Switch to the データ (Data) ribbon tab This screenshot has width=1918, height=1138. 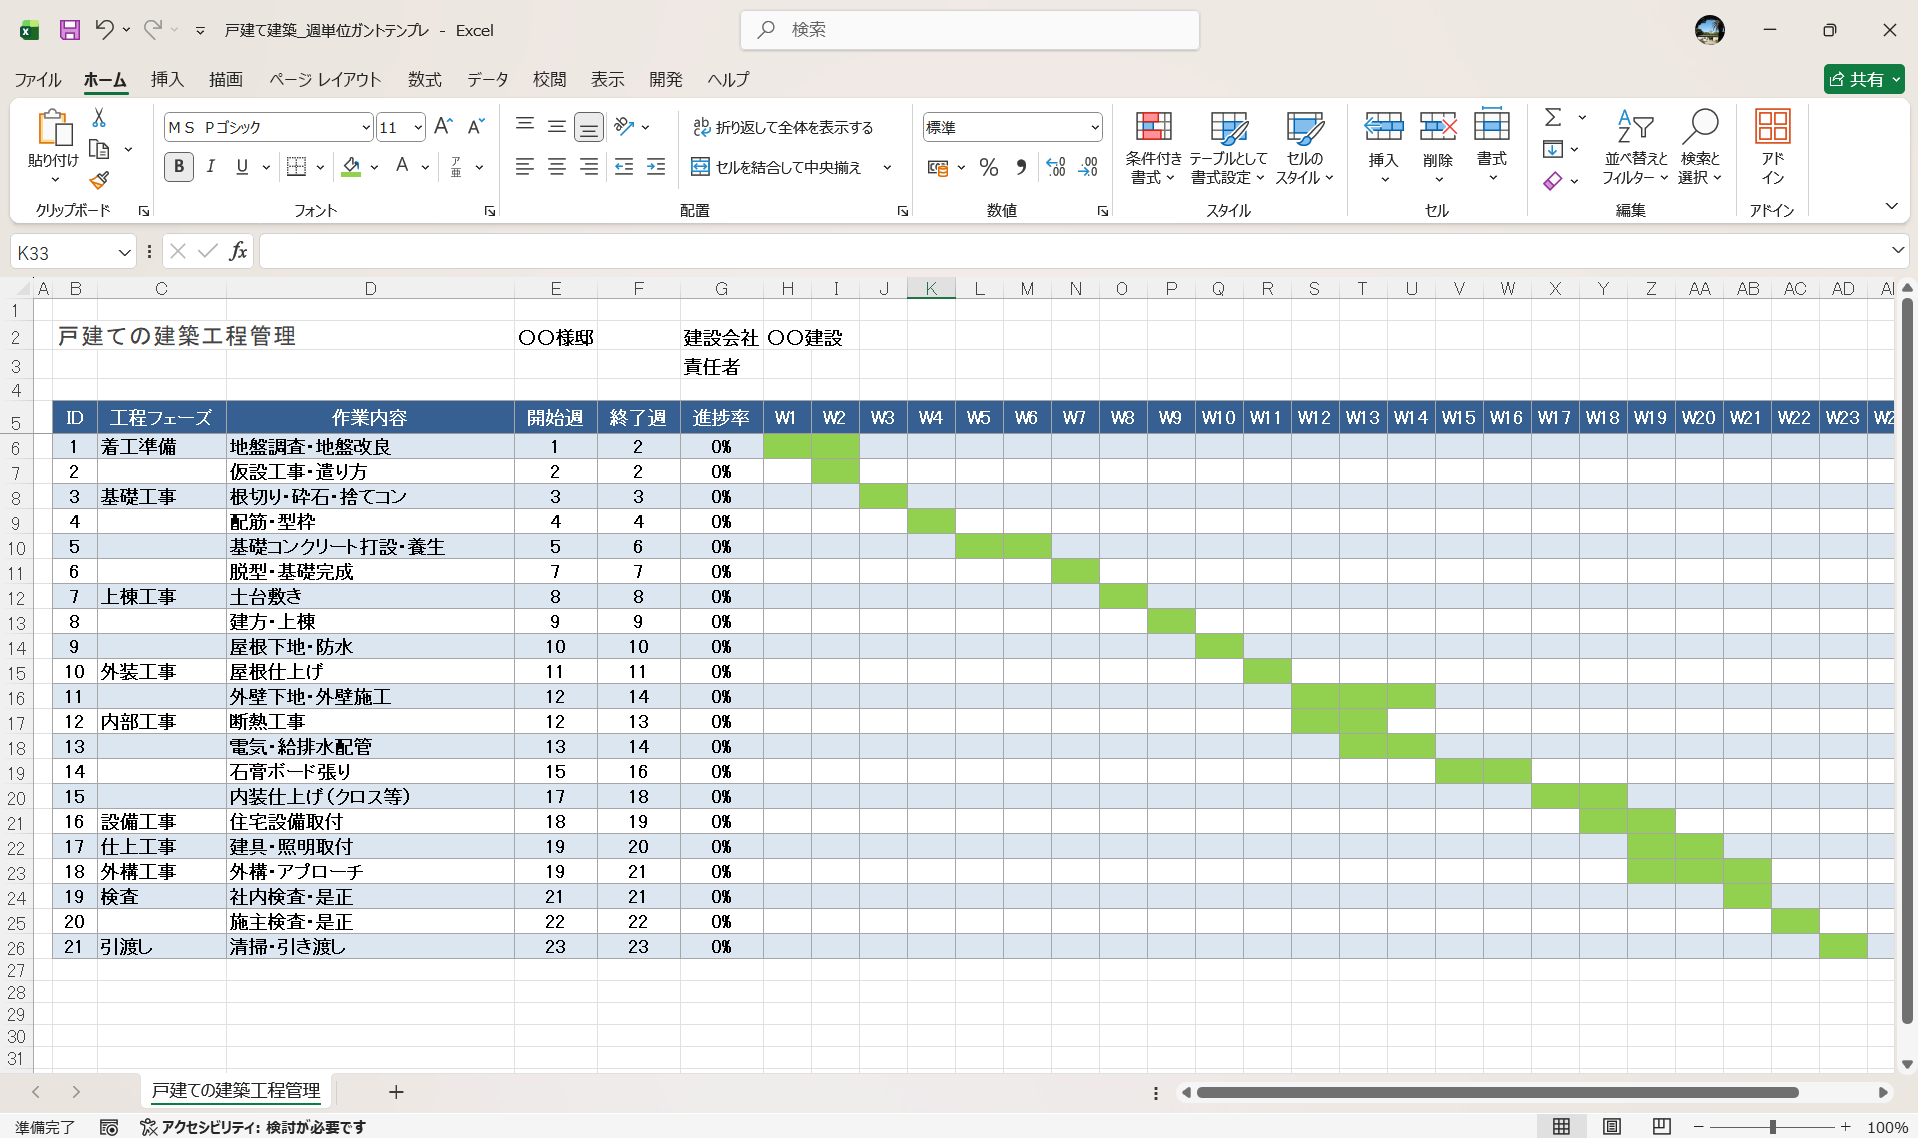pyautogui.click(x=487, y=79)
